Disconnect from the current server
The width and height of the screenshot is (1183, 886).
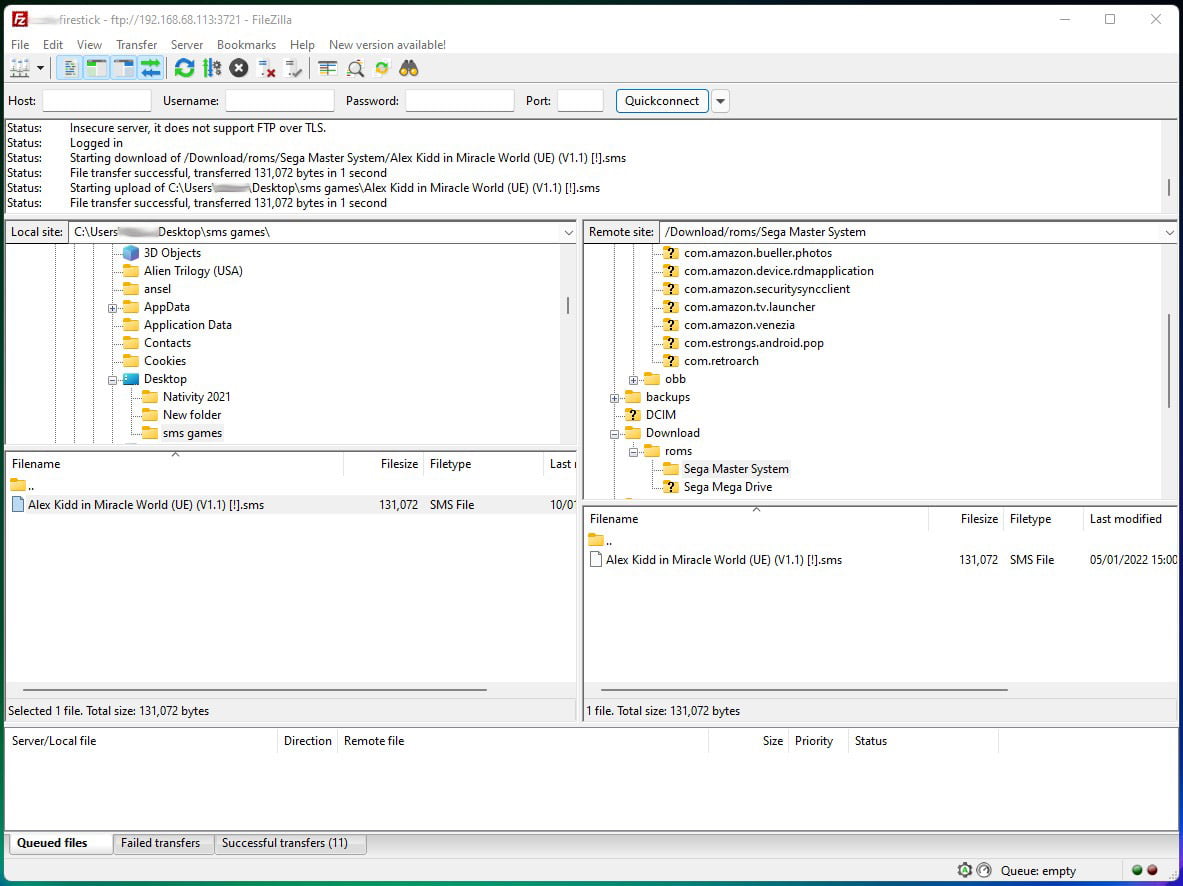(266, 69)
